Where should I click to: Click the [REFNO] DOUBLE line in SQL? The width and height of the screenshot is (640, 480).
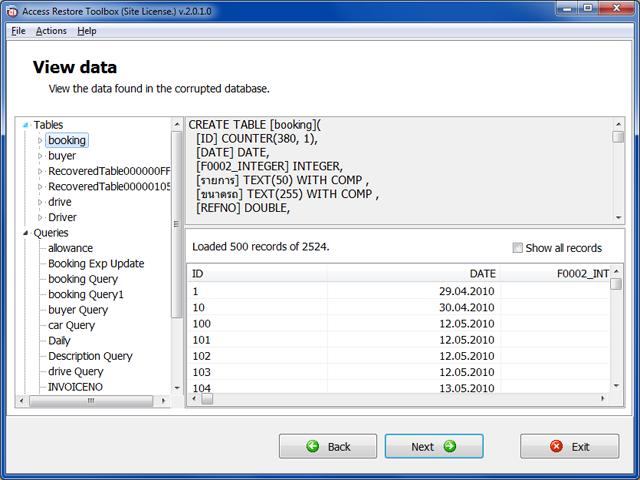click(x=243, y=208)
